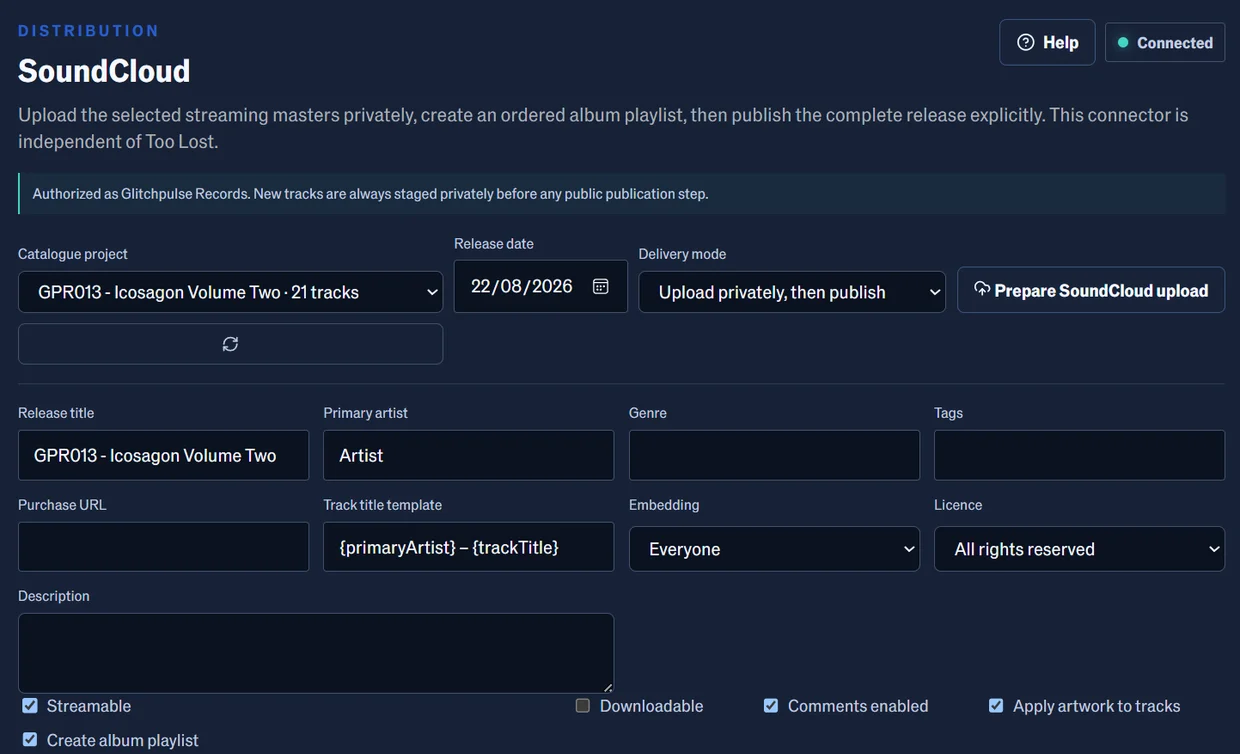Toggle the Comments enabled checkbox

771,706
